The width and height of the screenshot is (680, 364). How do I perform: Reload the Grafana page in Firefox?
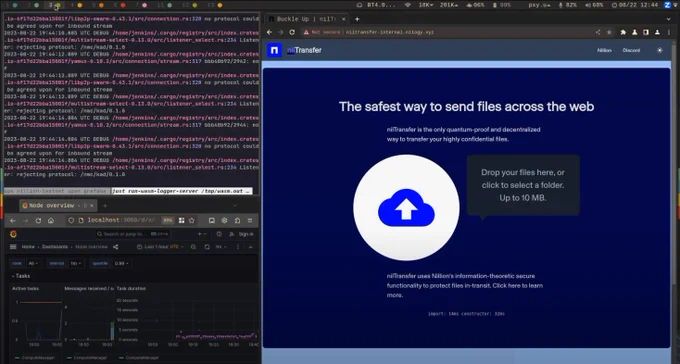pyautogui.click(x=38, y=220)
